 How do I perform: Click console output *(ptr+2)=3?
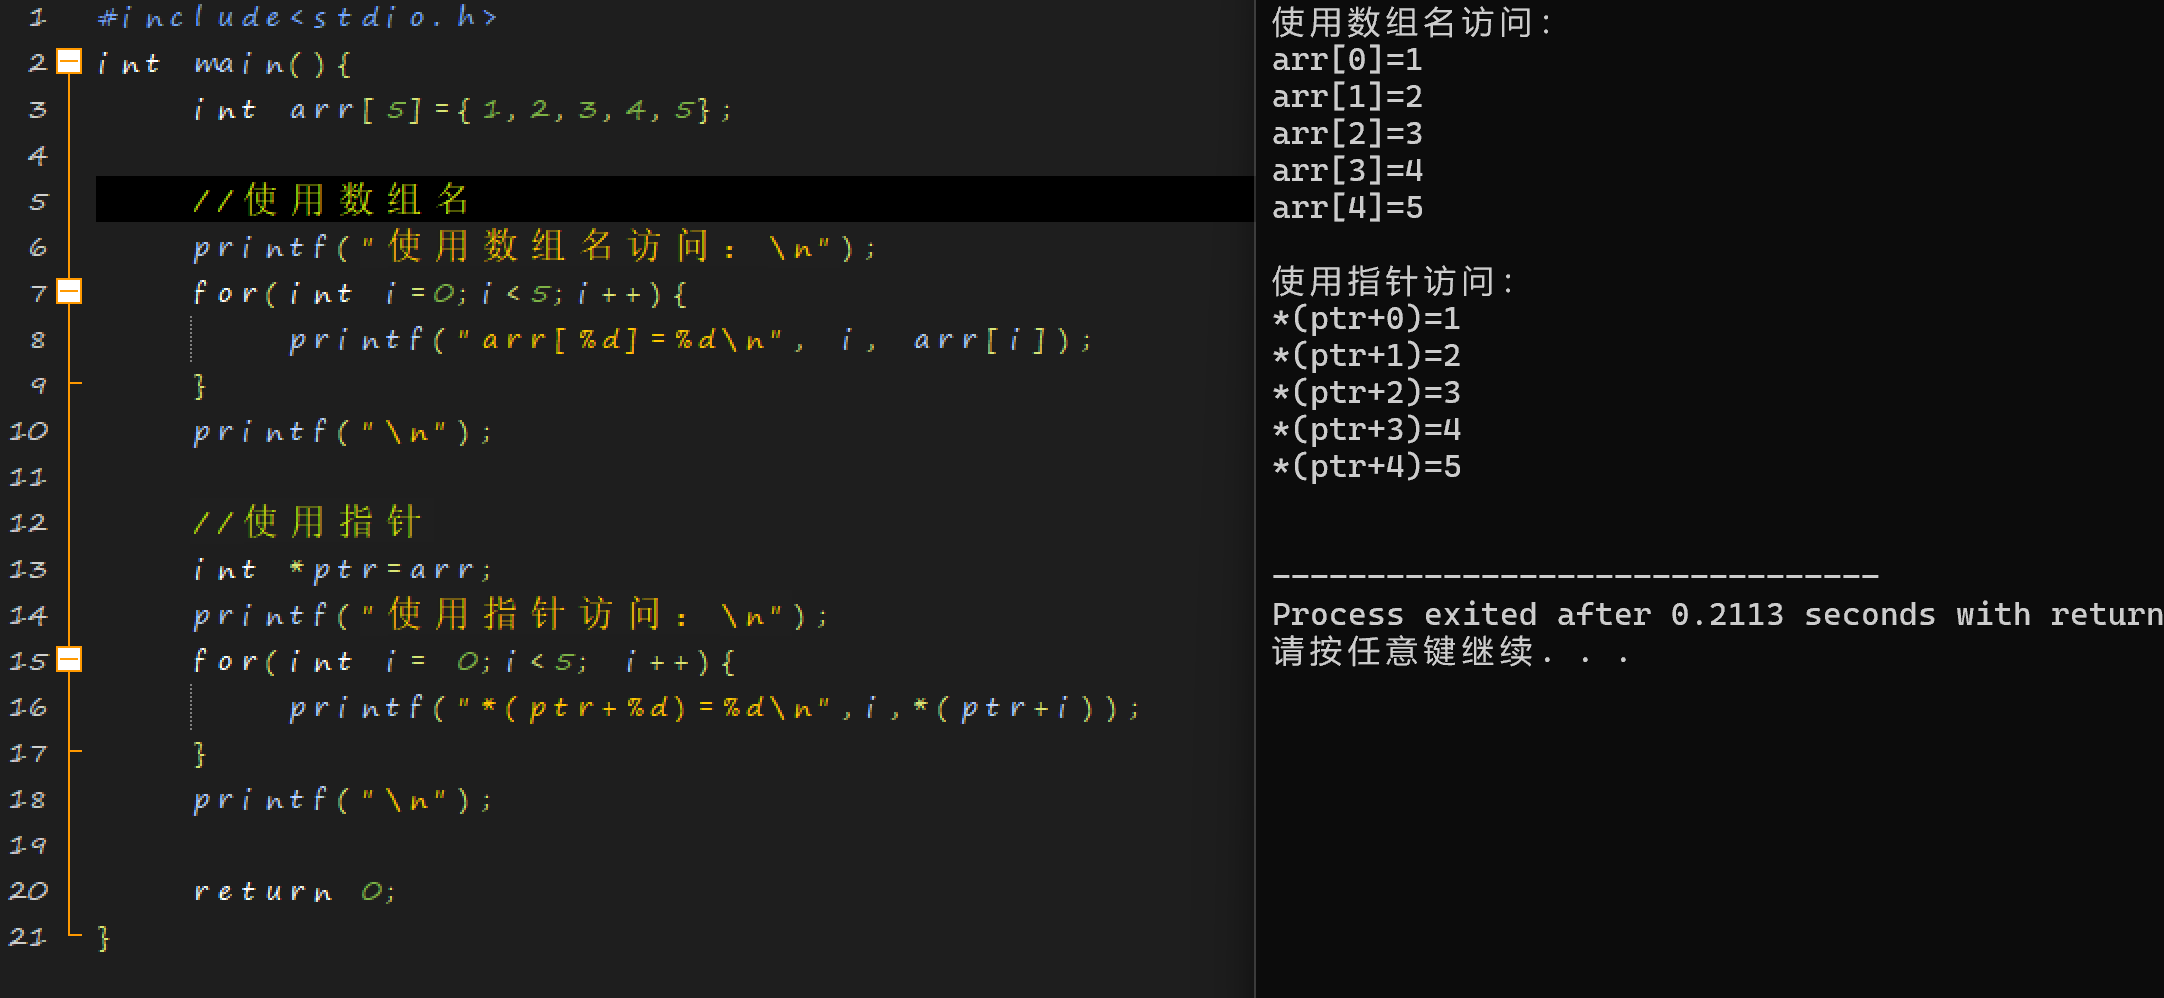tap(1366, 393)
